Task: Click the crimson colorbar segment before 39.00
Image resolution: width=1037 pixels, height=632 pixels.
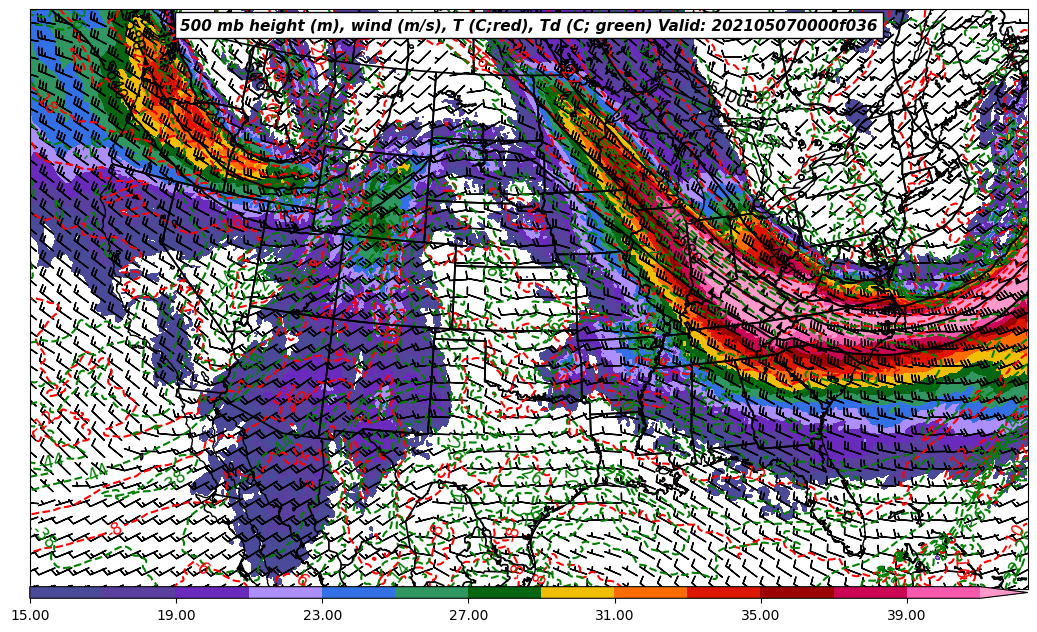Action: (870, 592)
